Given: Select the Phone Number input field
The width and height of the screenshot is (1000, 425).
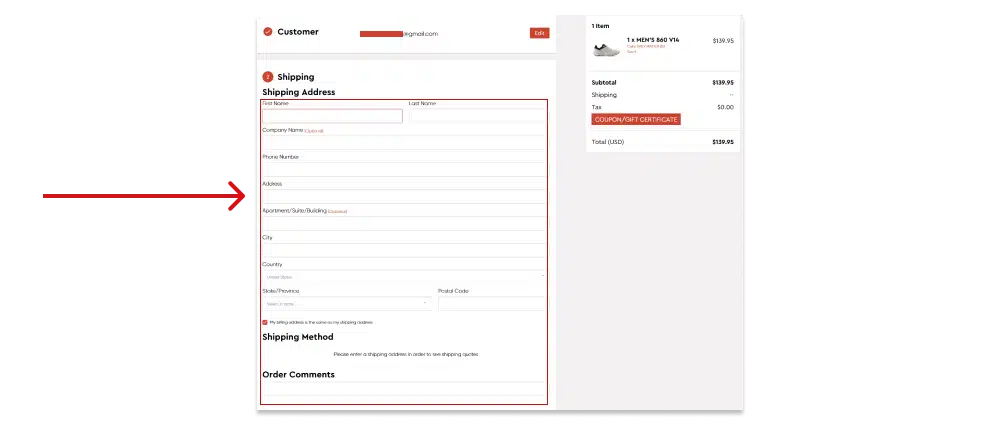Looking at the screenshot, I should (x=404, y=169).
